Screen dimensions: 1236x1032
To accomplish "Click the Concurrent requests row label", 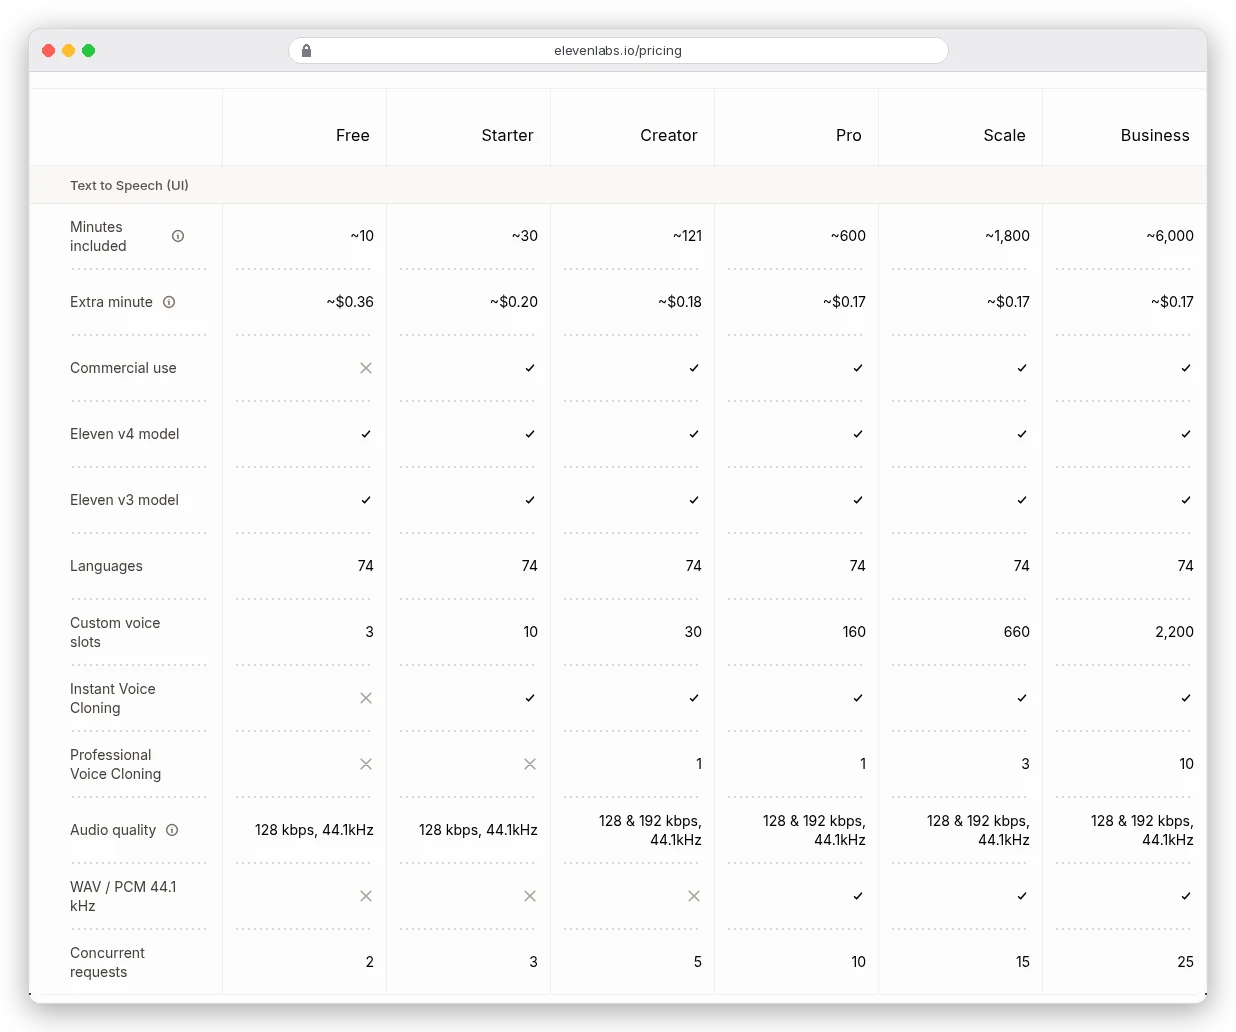I will [x=107, y=962].
